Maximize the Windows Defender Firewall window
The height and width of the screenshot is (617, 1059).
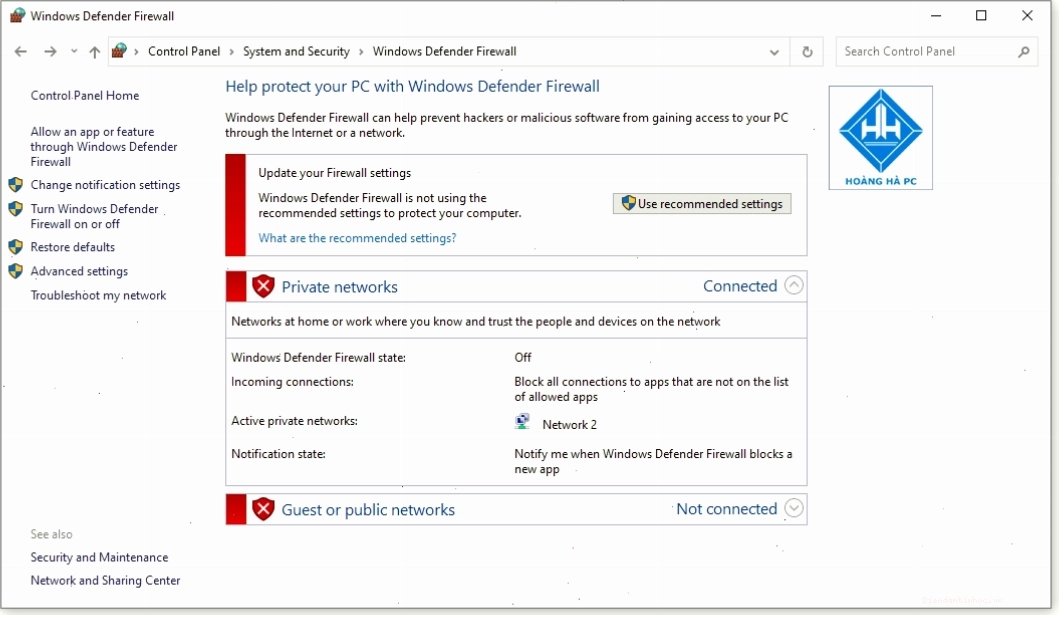(x=981, y=15)
